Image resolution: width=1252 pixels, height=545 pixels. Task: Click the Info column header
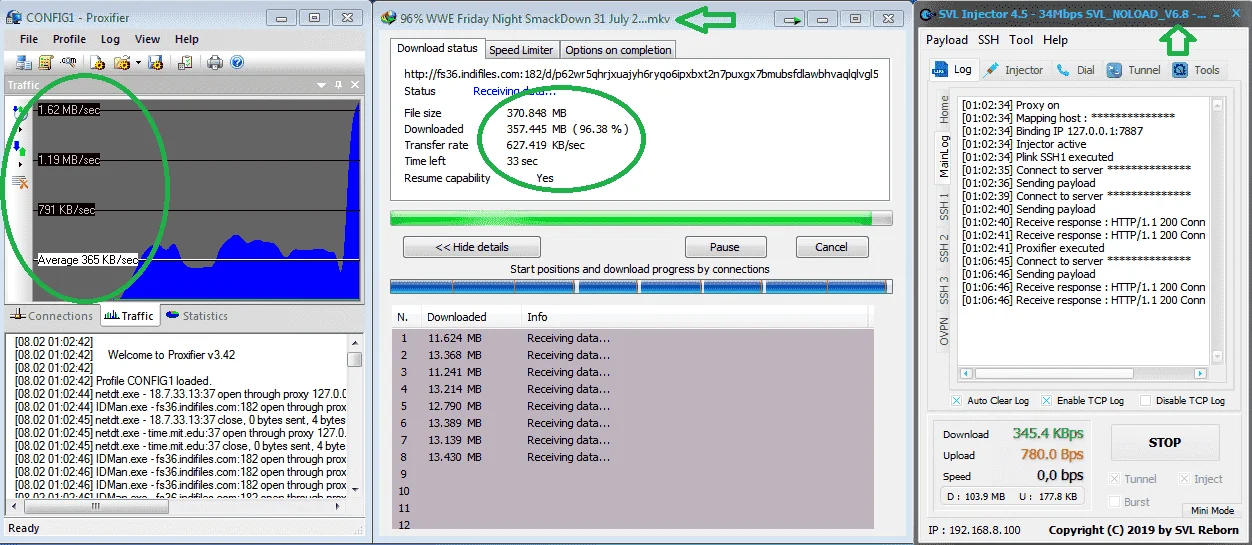[537, 317]
